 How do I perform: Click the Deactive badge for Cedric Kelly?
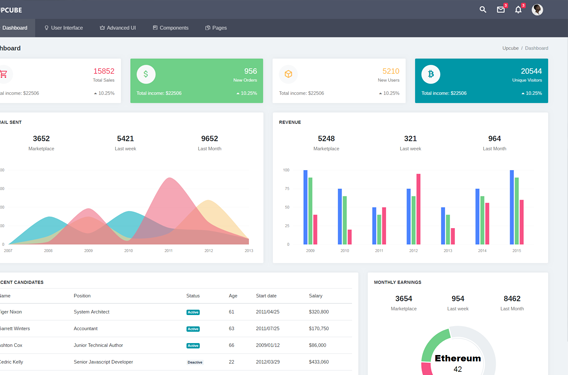coord(195,362)
